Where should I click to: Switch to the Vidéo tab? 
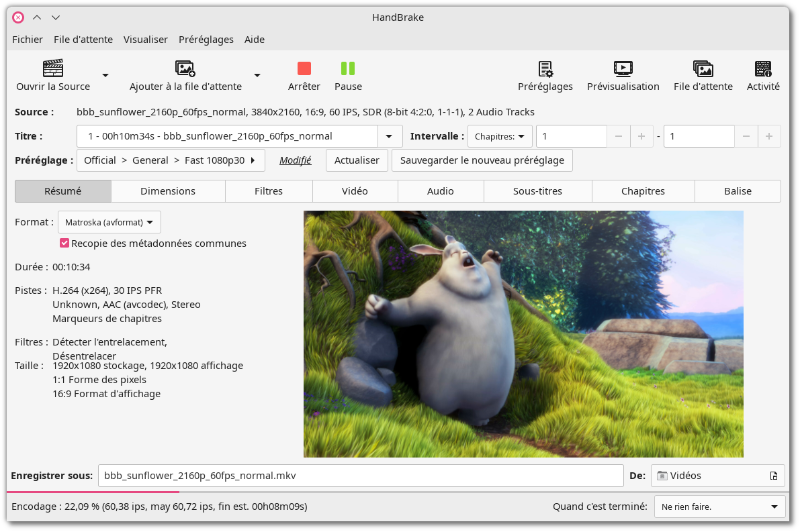(x=355, y=191)
